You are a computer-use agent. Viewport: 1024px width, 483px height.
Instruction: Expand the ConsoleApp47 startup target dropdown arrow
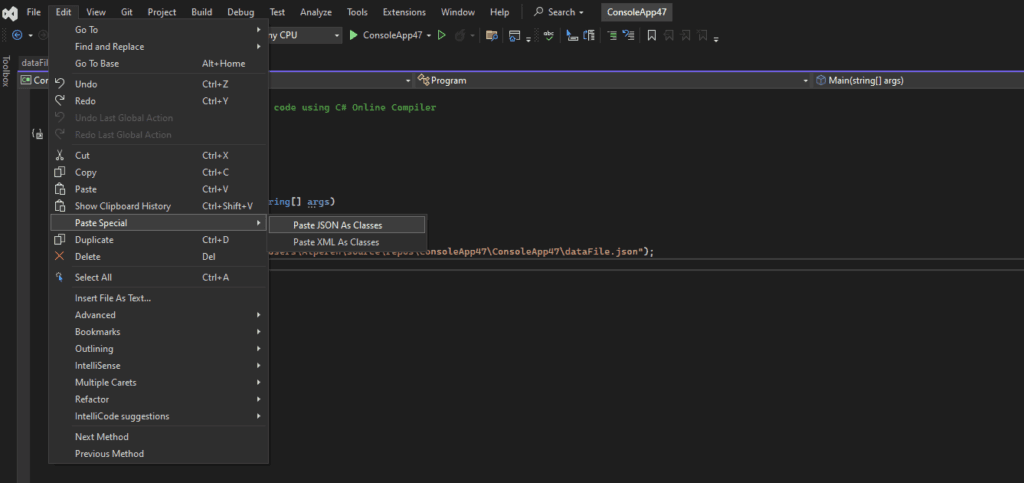[x=429, y=35]
